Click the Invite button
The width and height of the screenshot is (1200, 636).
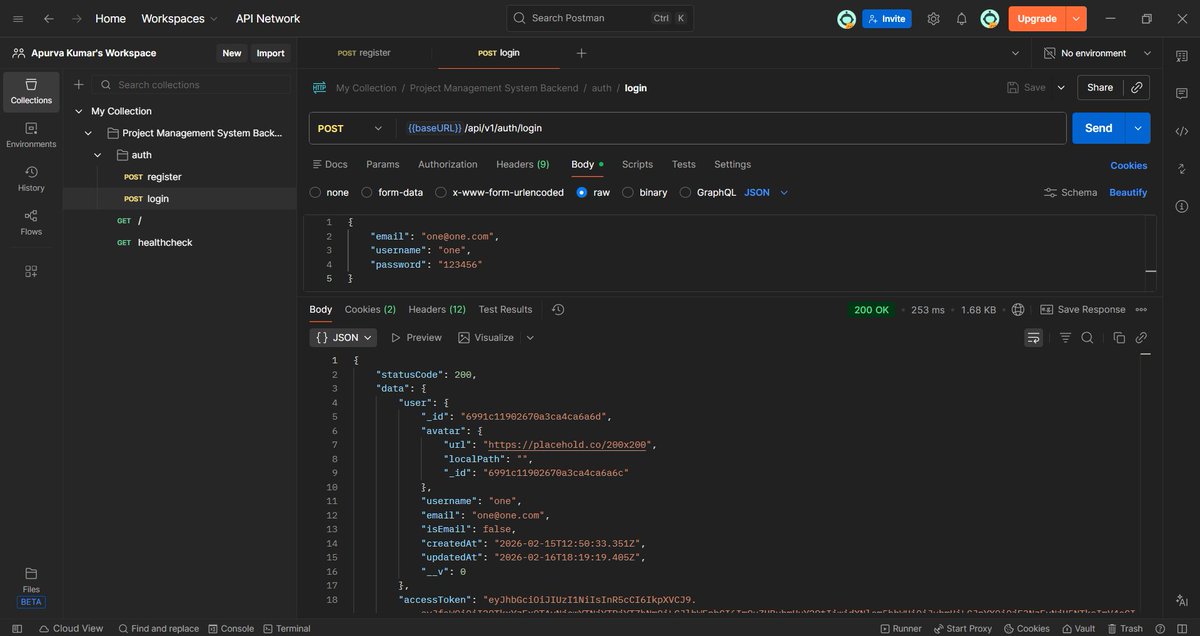tap(887, 18)
